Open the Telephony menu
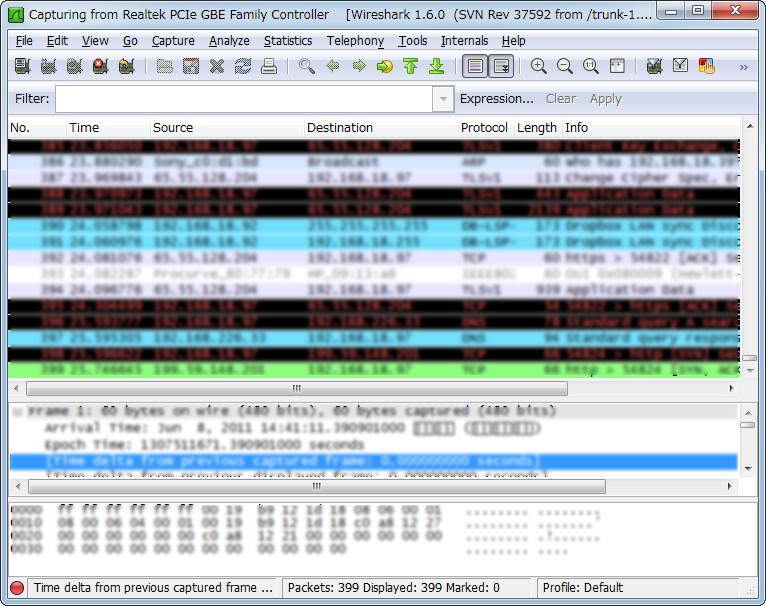Viewport: 766px width, 606px height. 355,41
